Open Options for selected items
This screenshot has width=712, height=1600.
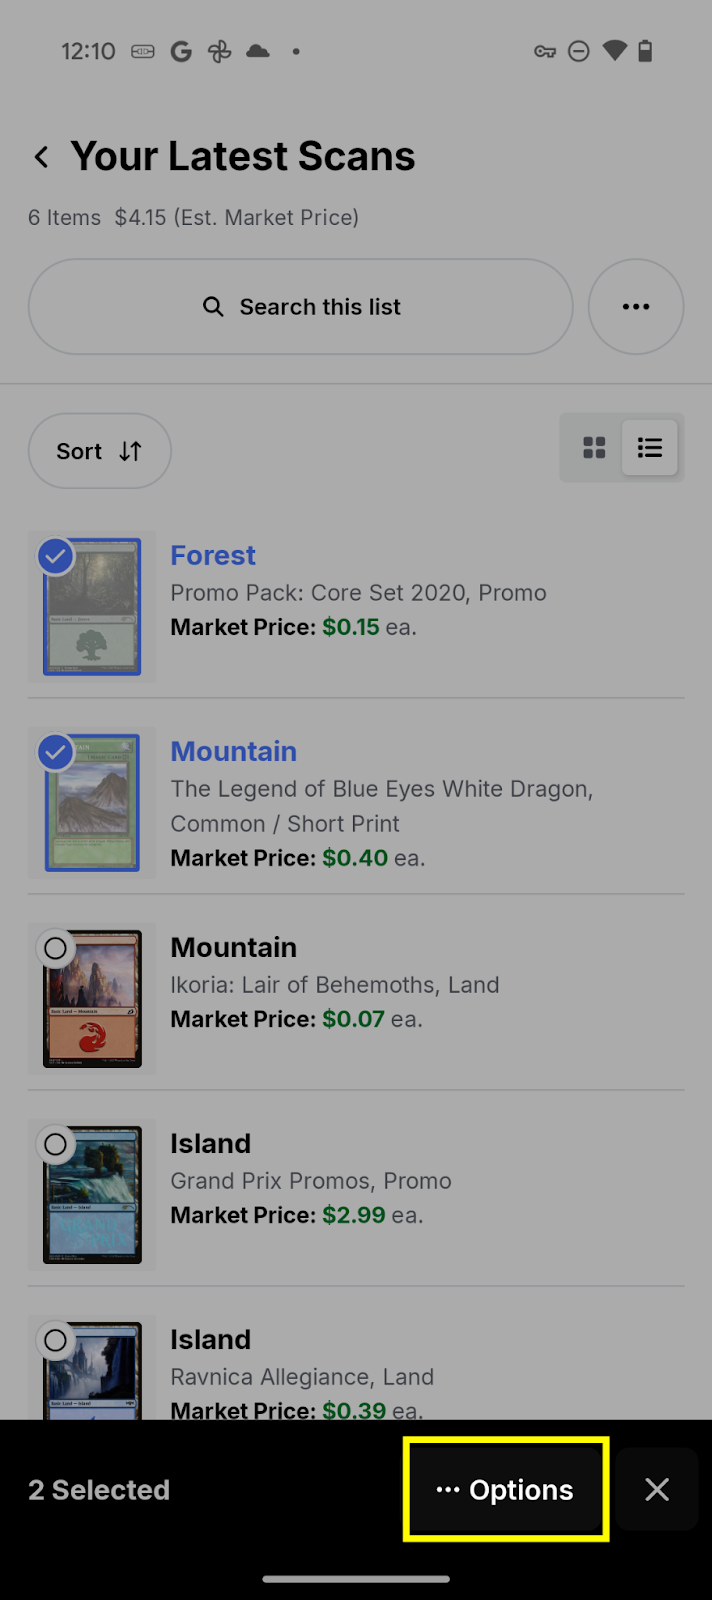pyautogui.click(x=505, y=1489)
